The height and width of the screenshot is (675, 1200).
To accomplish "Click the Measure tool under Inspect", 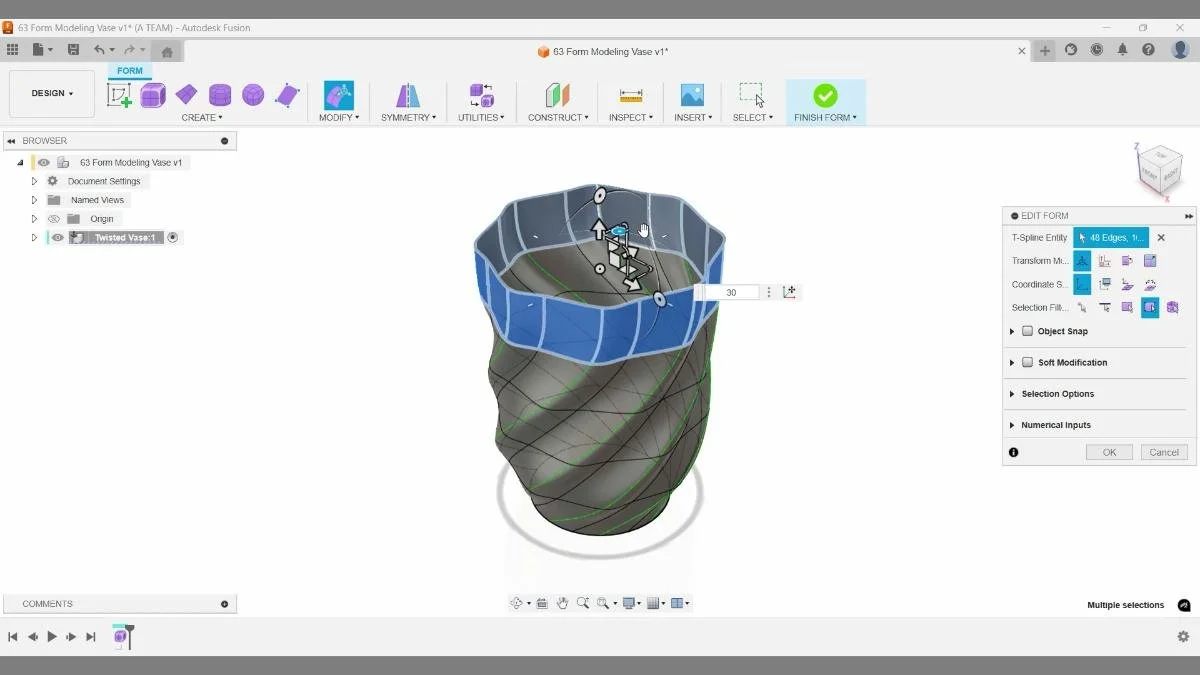I will click(630, 95).
